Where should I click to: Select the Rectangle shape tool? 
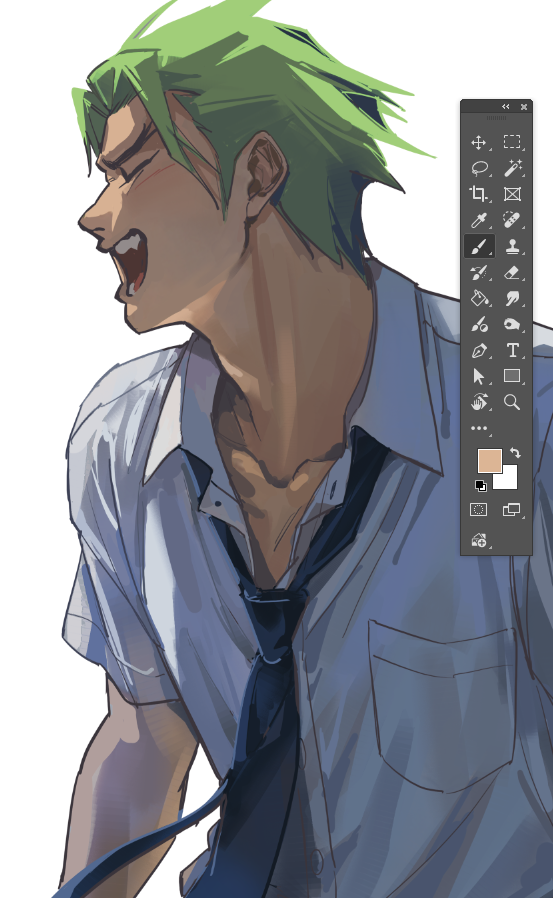(x=512, y=376)
